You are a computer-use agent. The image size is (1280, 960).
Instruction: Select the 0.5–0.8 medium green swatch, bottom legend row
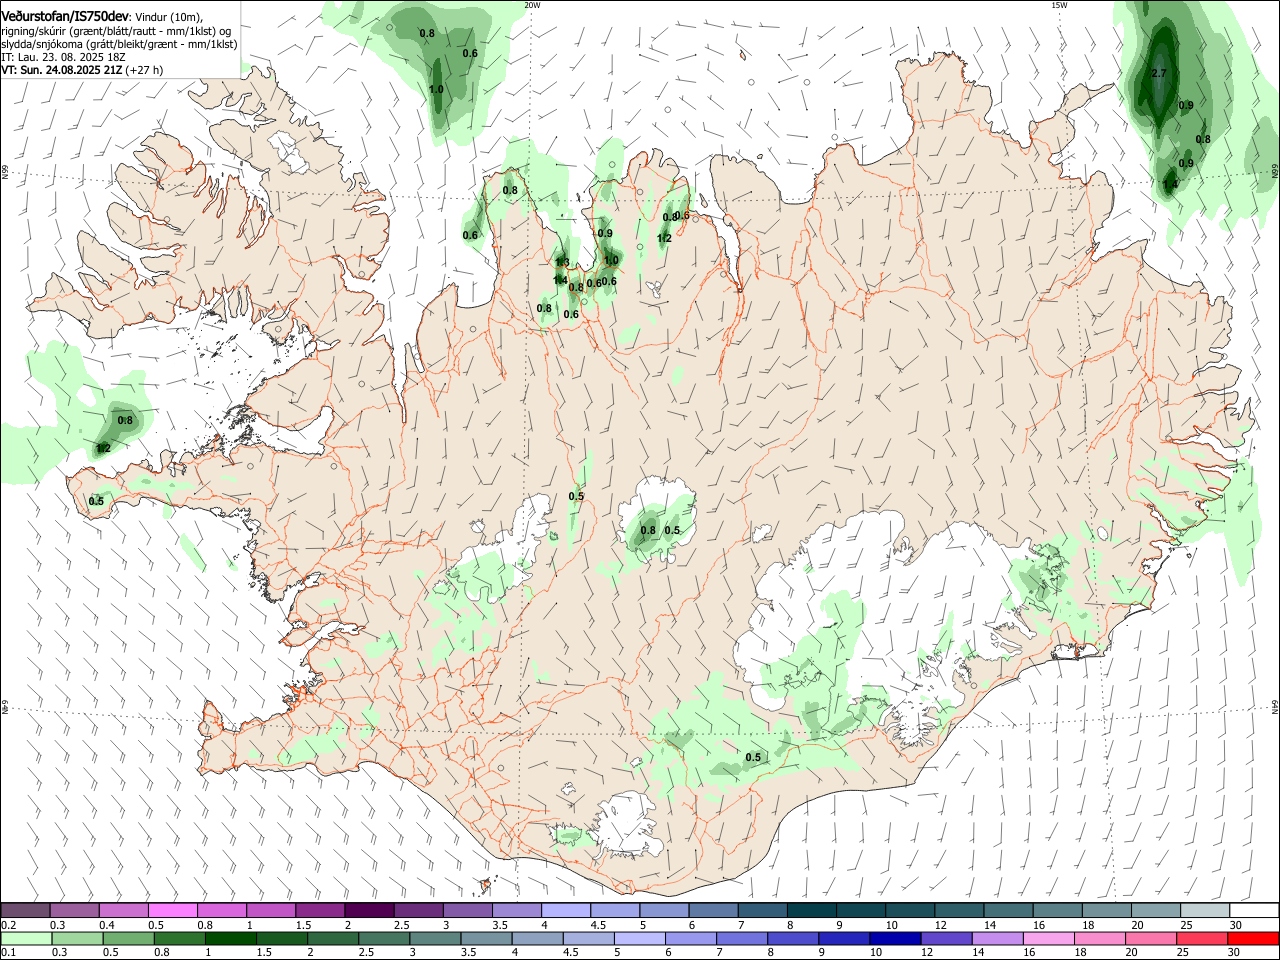[129, 939]
